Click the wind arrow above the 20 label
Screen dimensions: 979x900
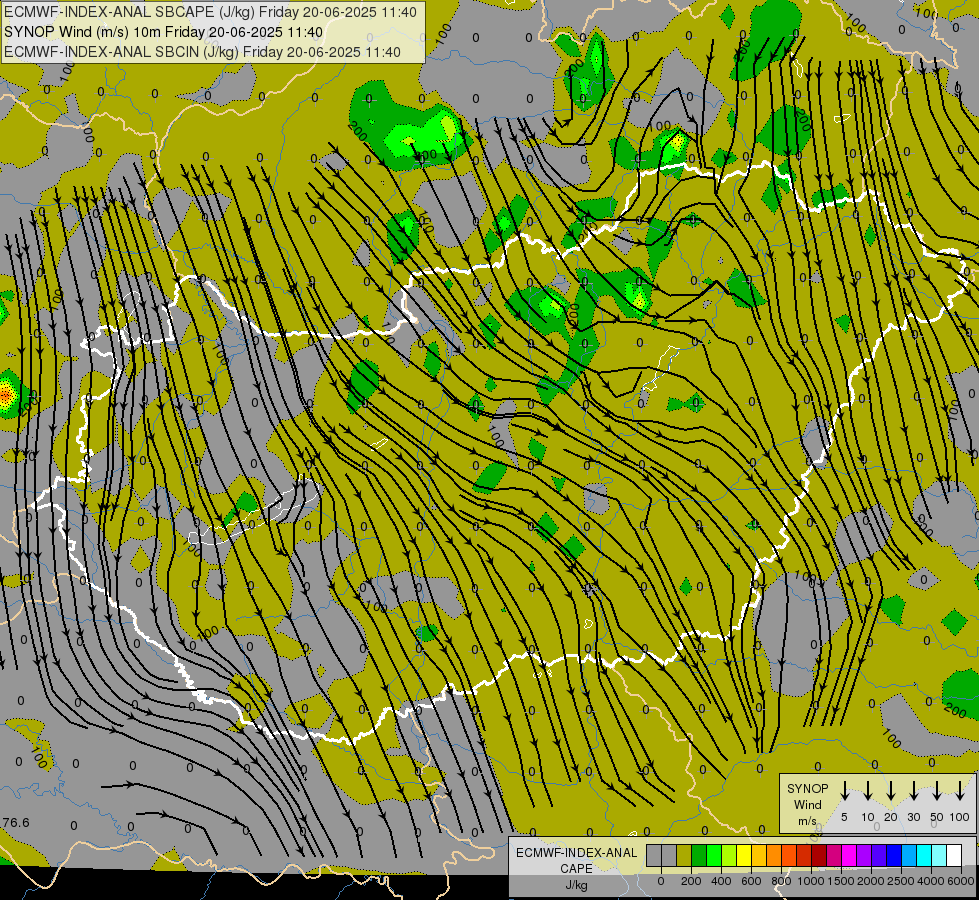891,791
